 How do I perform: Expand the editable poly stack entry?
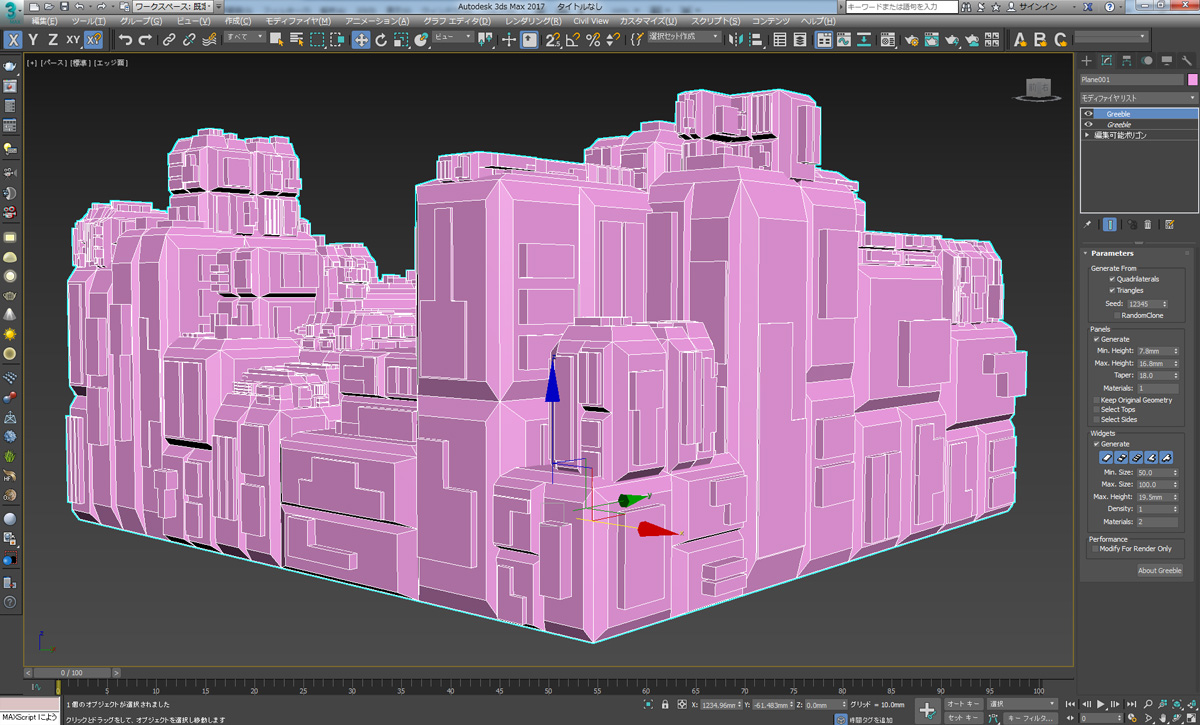point(1088,134)
